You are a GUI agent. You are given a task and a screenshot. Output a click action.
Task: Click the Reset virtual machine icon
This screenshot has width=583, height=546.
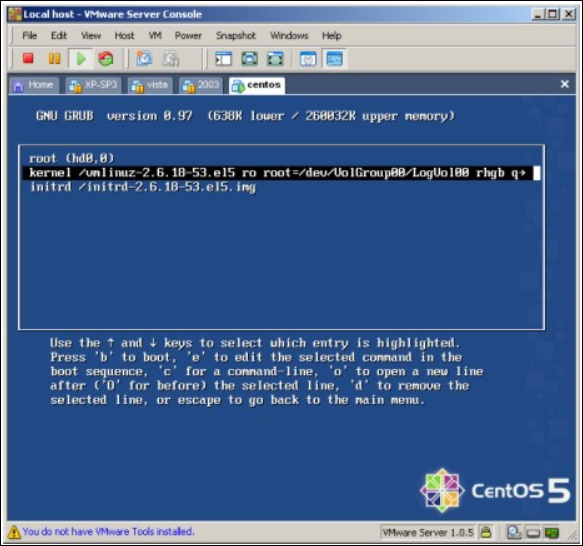click(106, 59)
